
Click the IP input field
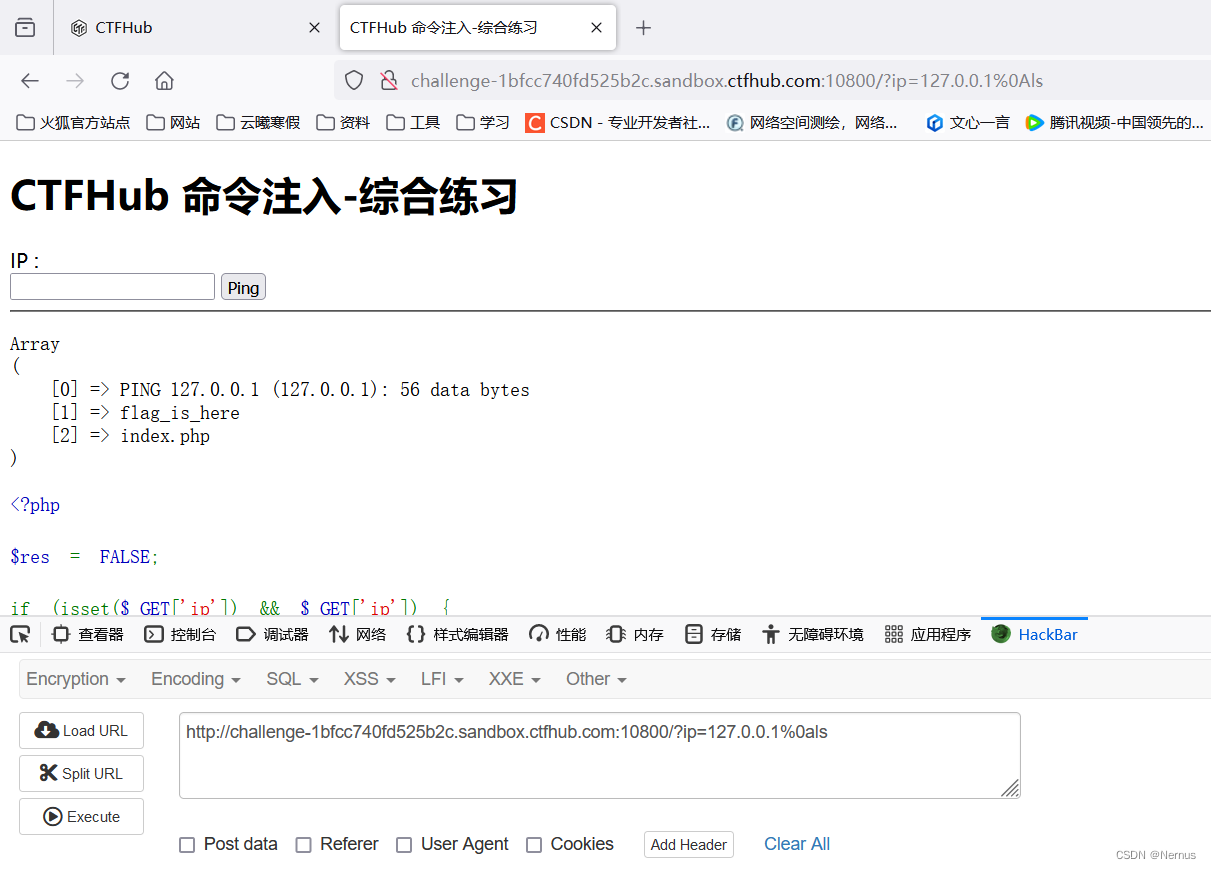(112, 287)
